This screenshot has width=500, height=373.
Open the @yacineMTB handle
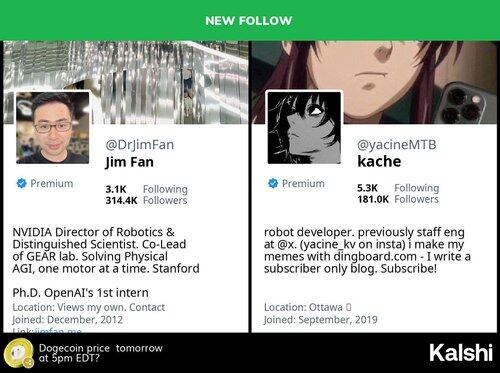click(396, 145)
